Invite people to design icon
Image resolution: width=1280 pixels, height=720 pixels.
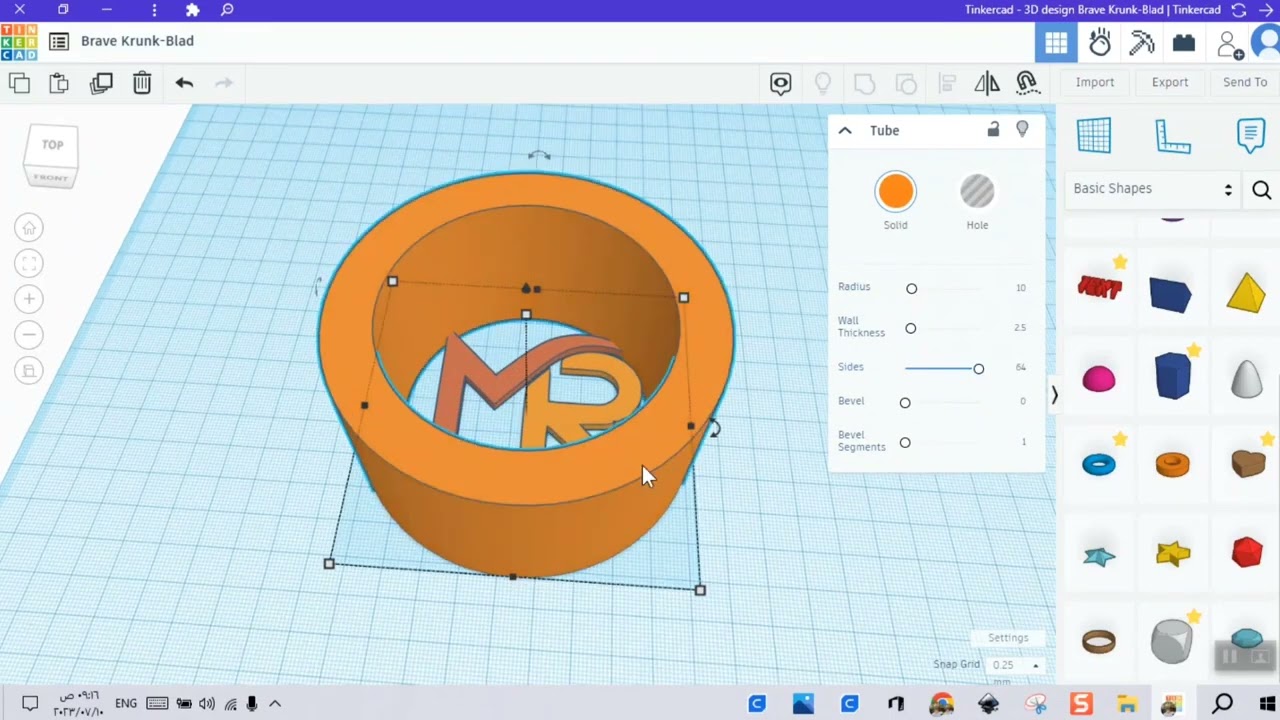(x=1228, y=43)
